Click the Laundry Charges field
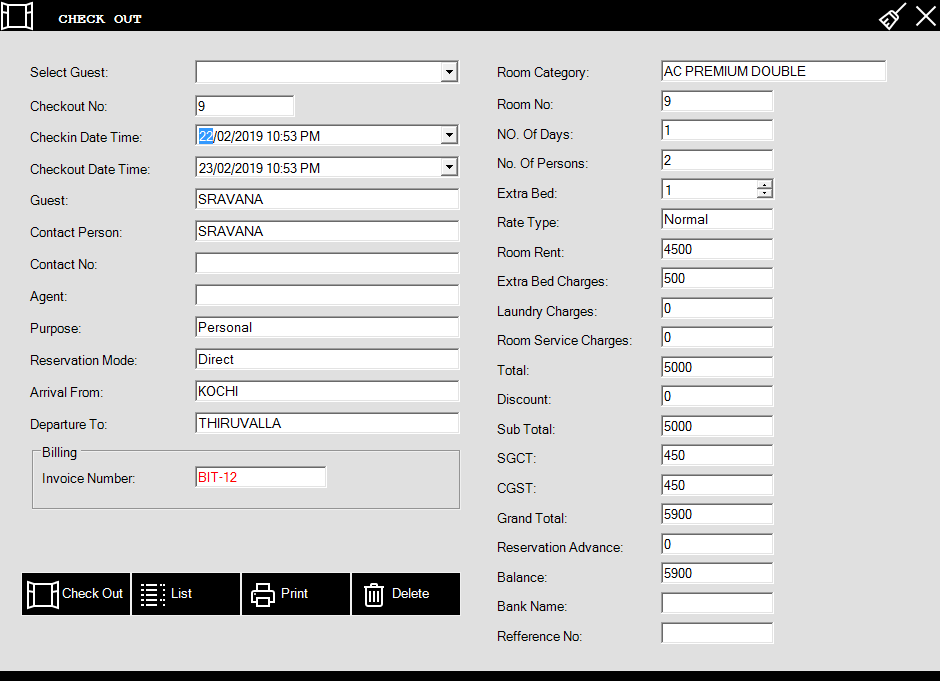The height and width of the screenshot is (681, 940). pos(717,309)
